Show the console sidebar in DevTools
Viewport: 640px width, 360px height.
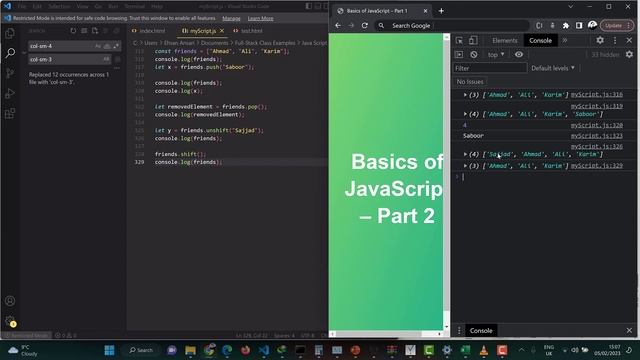tap(459, 55)
